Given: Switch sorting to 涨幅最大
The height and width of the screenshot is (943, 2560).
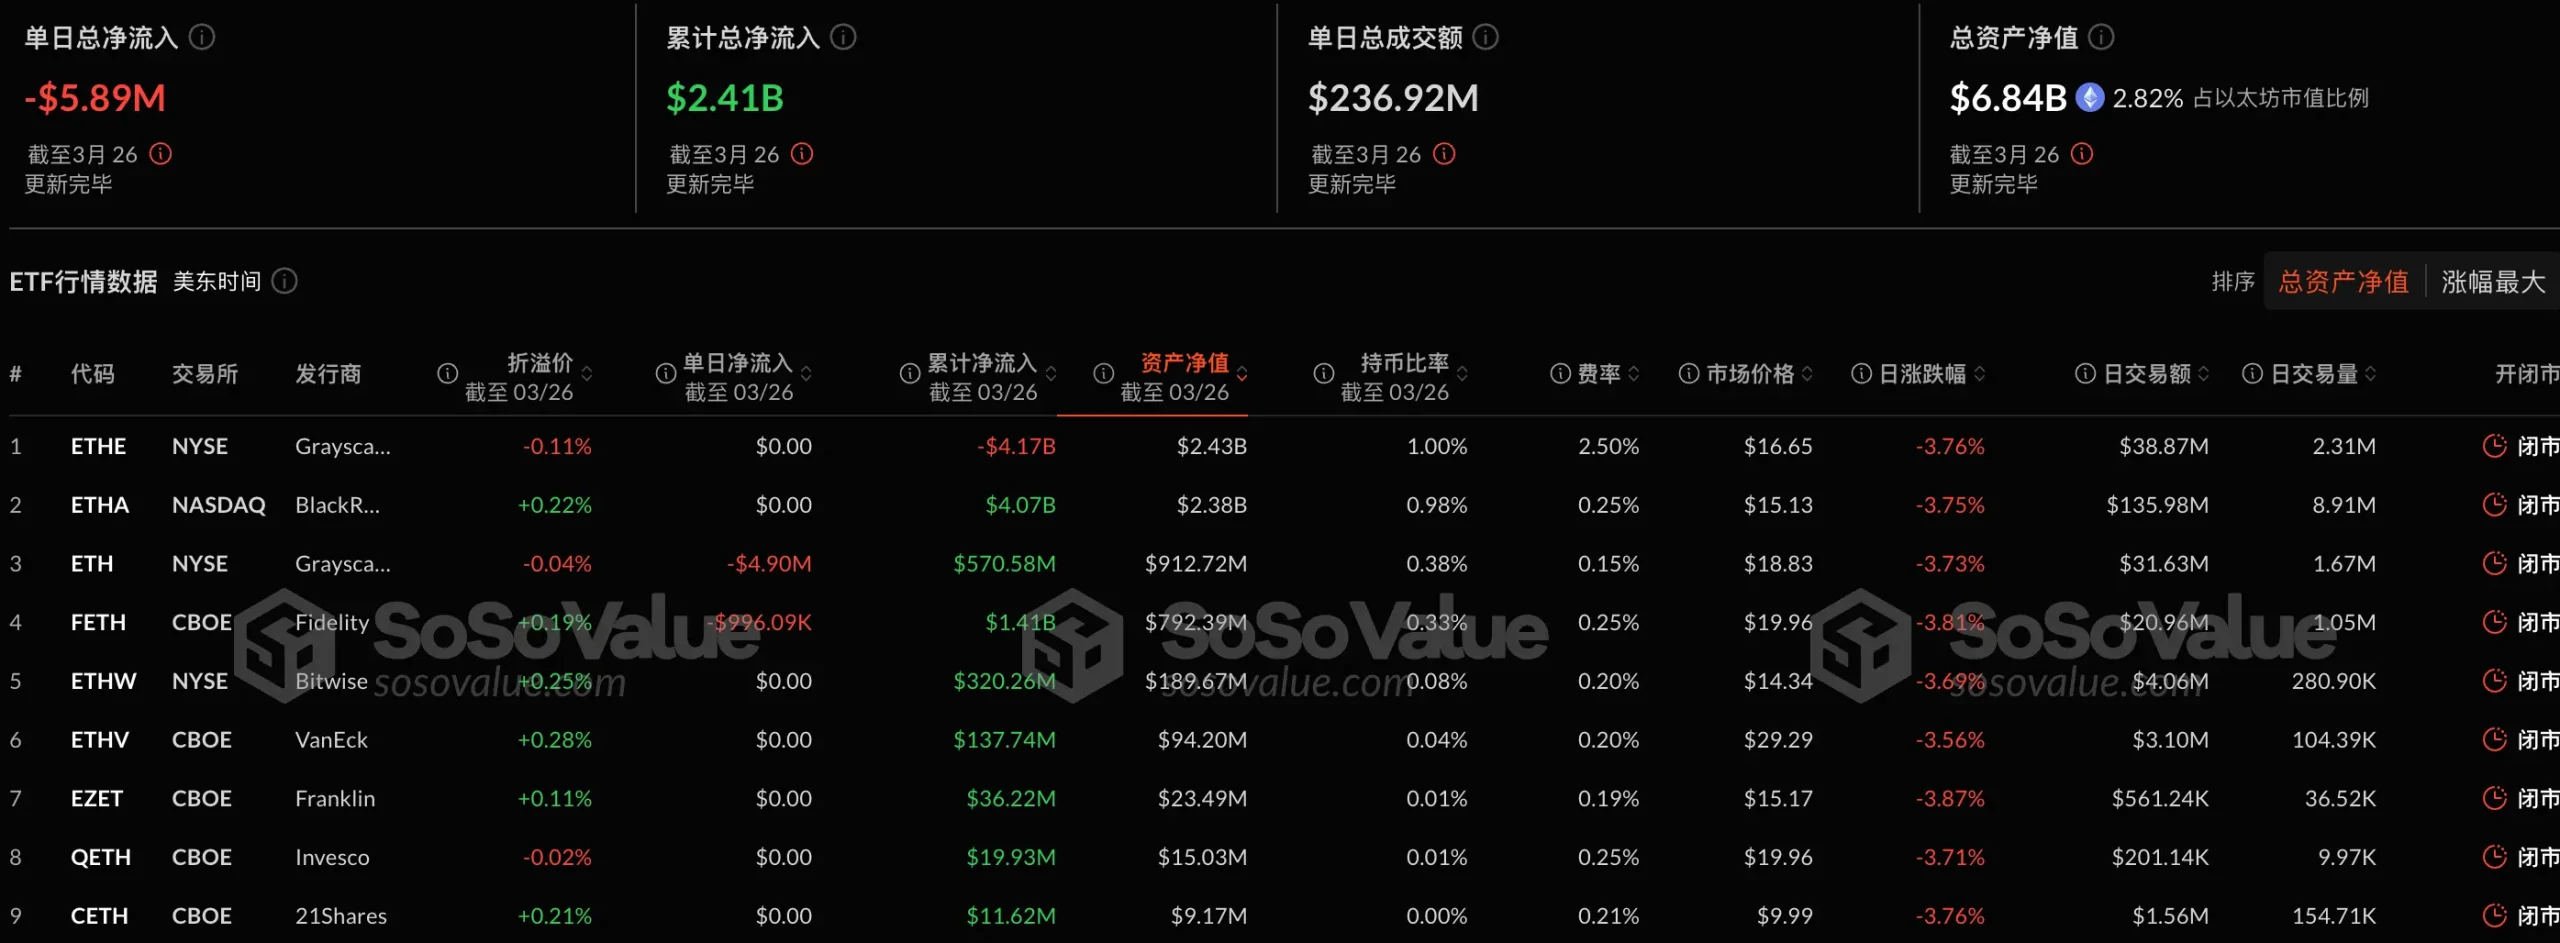Looking at the screenshot, I should pos(2494,281).
